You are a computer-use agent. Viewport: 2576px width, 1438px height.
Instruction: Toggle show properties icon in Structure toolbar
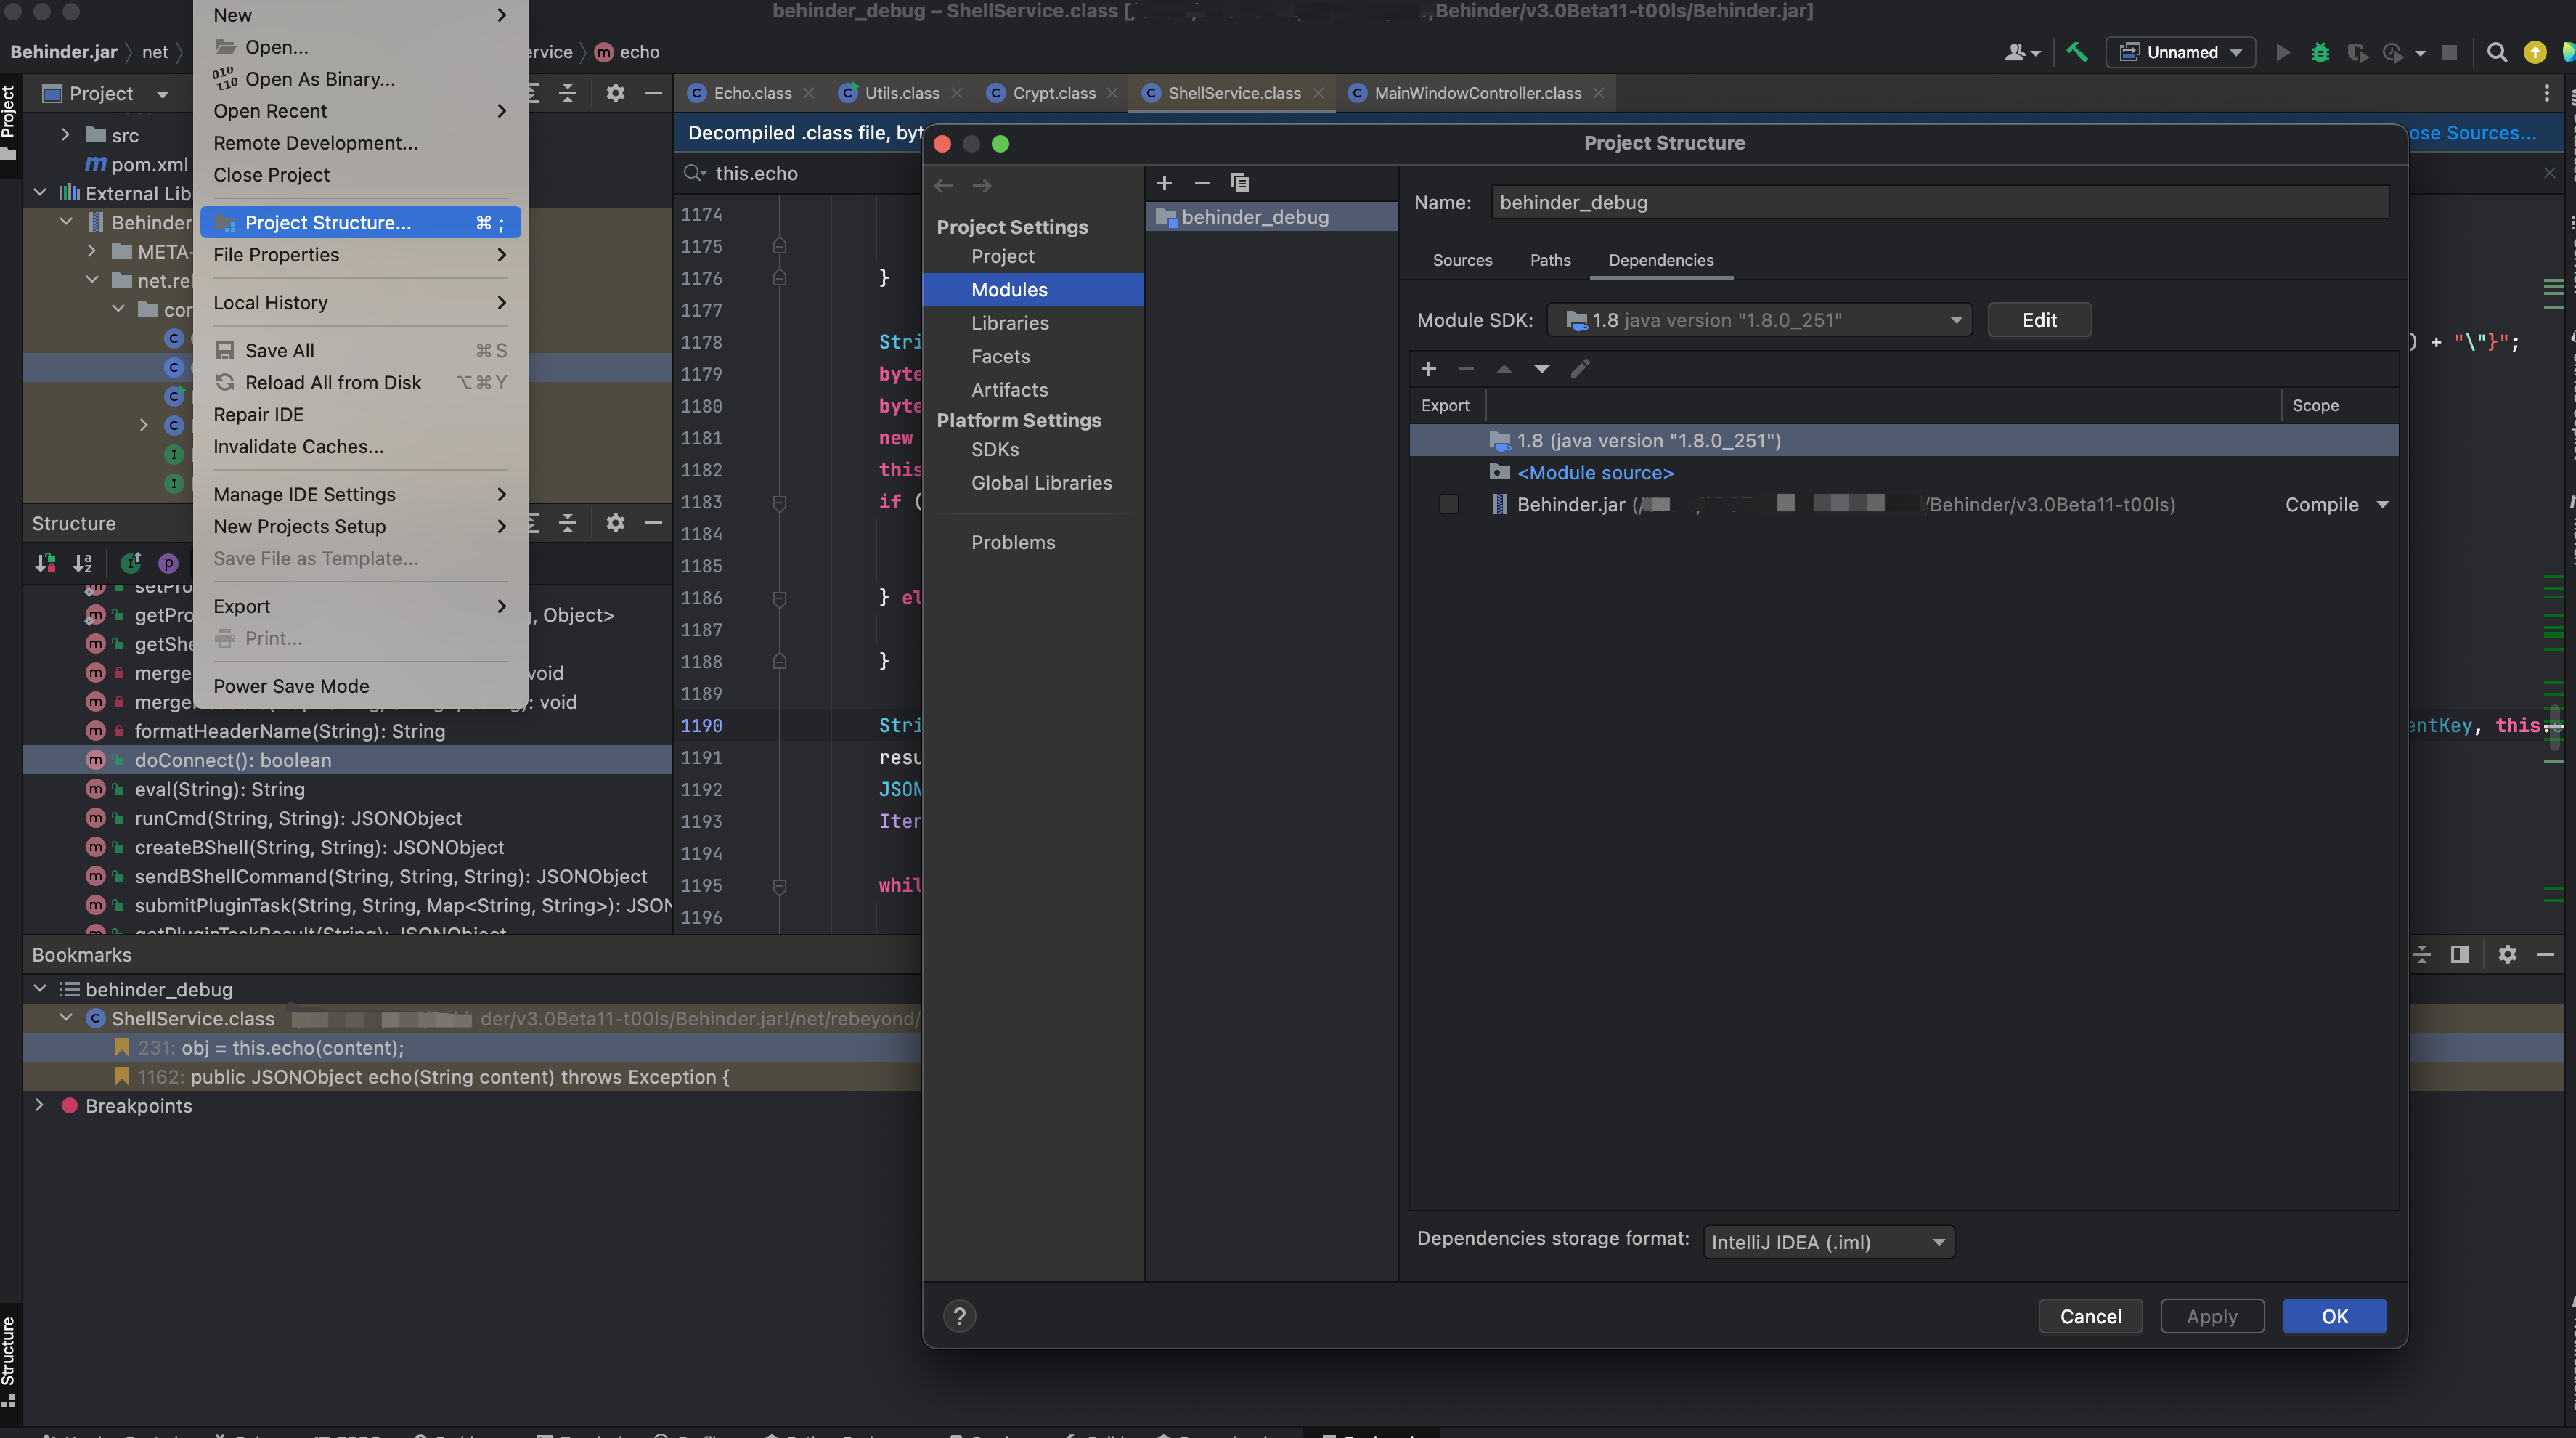tap(168, 563)
